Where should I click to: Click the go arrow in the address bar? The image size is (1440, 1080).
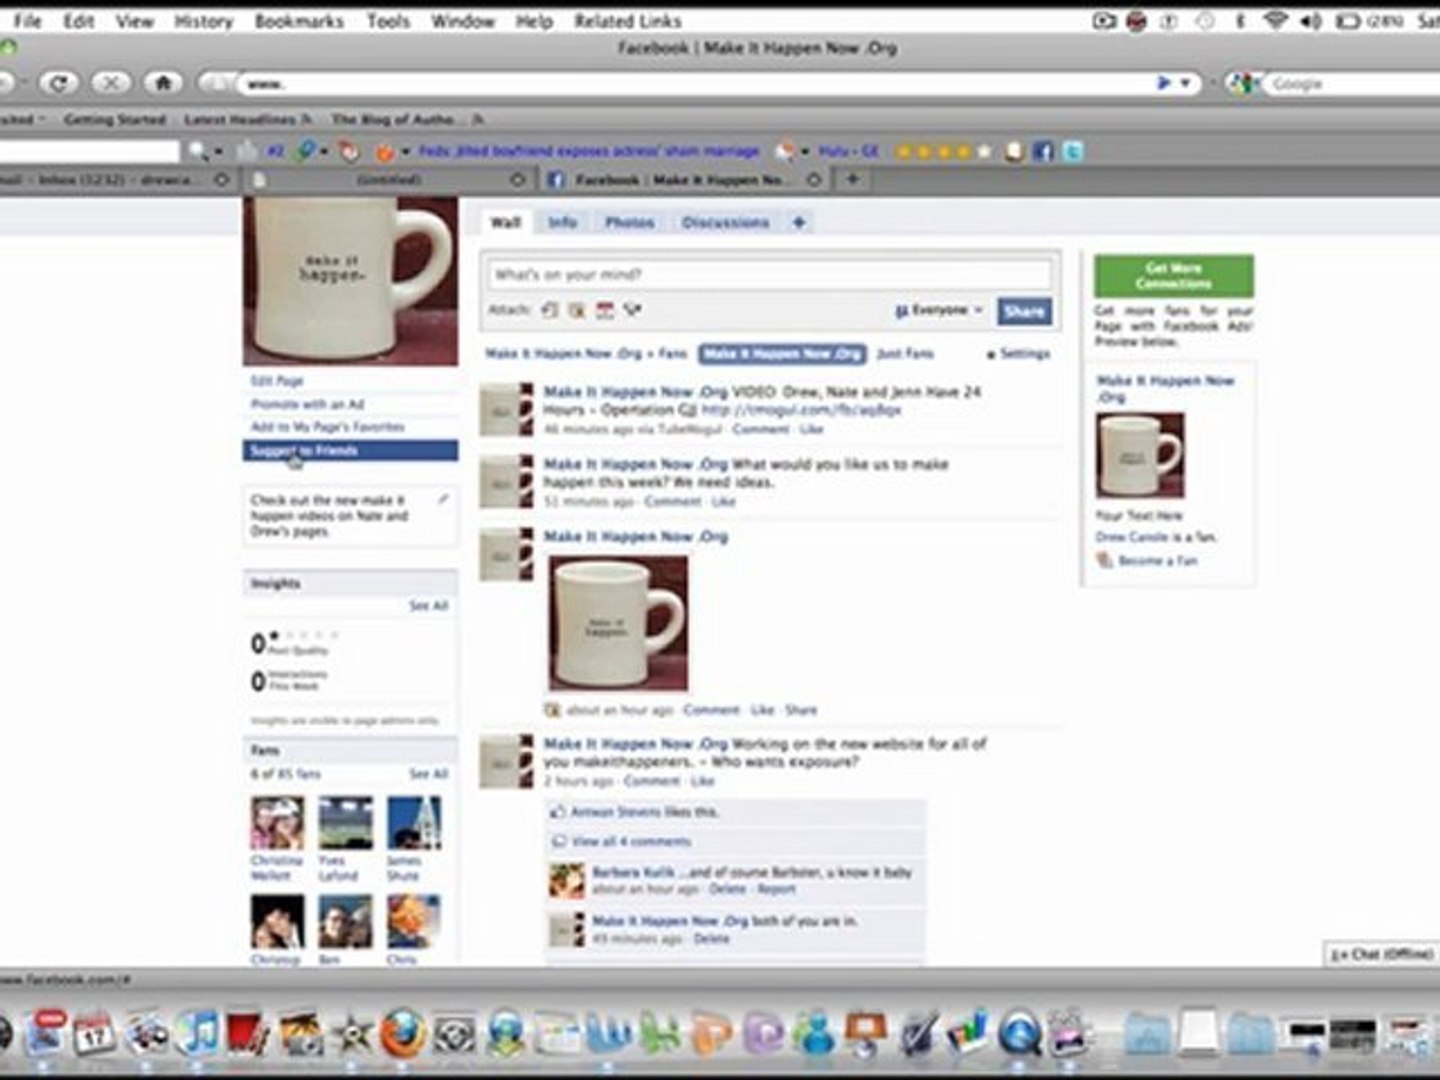coord(1164,83)
